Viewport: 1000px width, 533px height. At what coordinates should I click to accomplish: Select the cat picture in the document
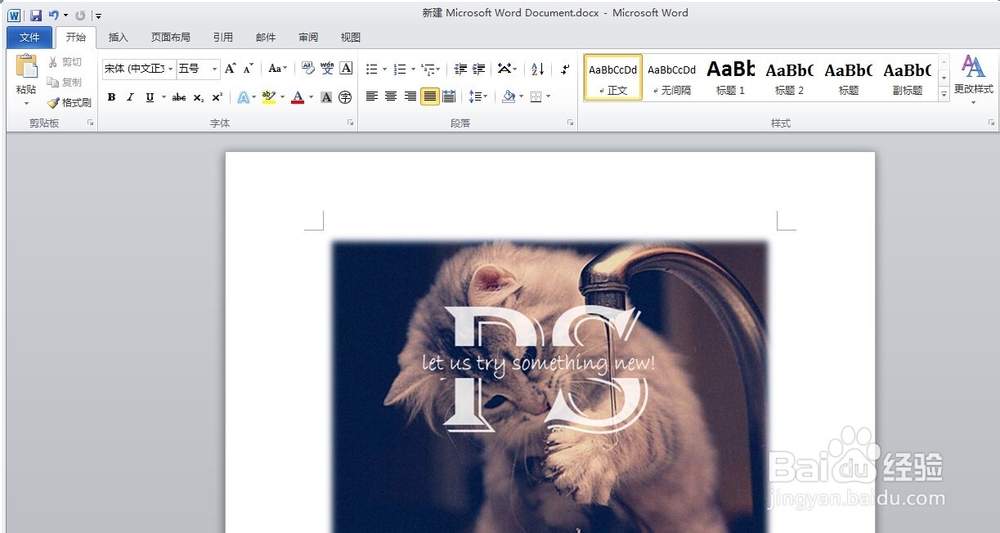coord(550,386)
